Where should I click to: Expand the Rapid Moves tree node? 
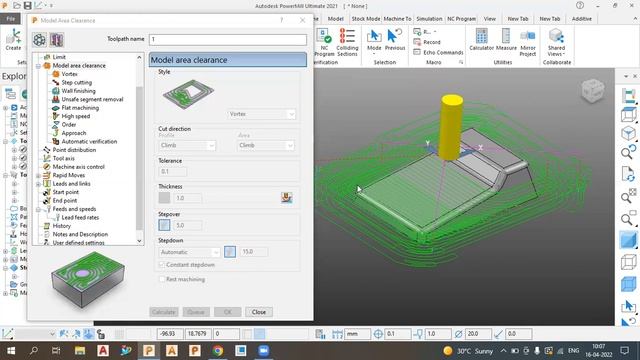pyautogui.click(x=38, y=176)
